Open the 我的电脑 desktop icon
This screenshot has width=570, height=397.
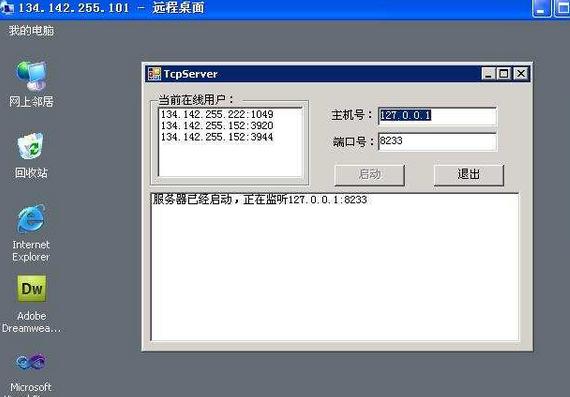(31, 30)
